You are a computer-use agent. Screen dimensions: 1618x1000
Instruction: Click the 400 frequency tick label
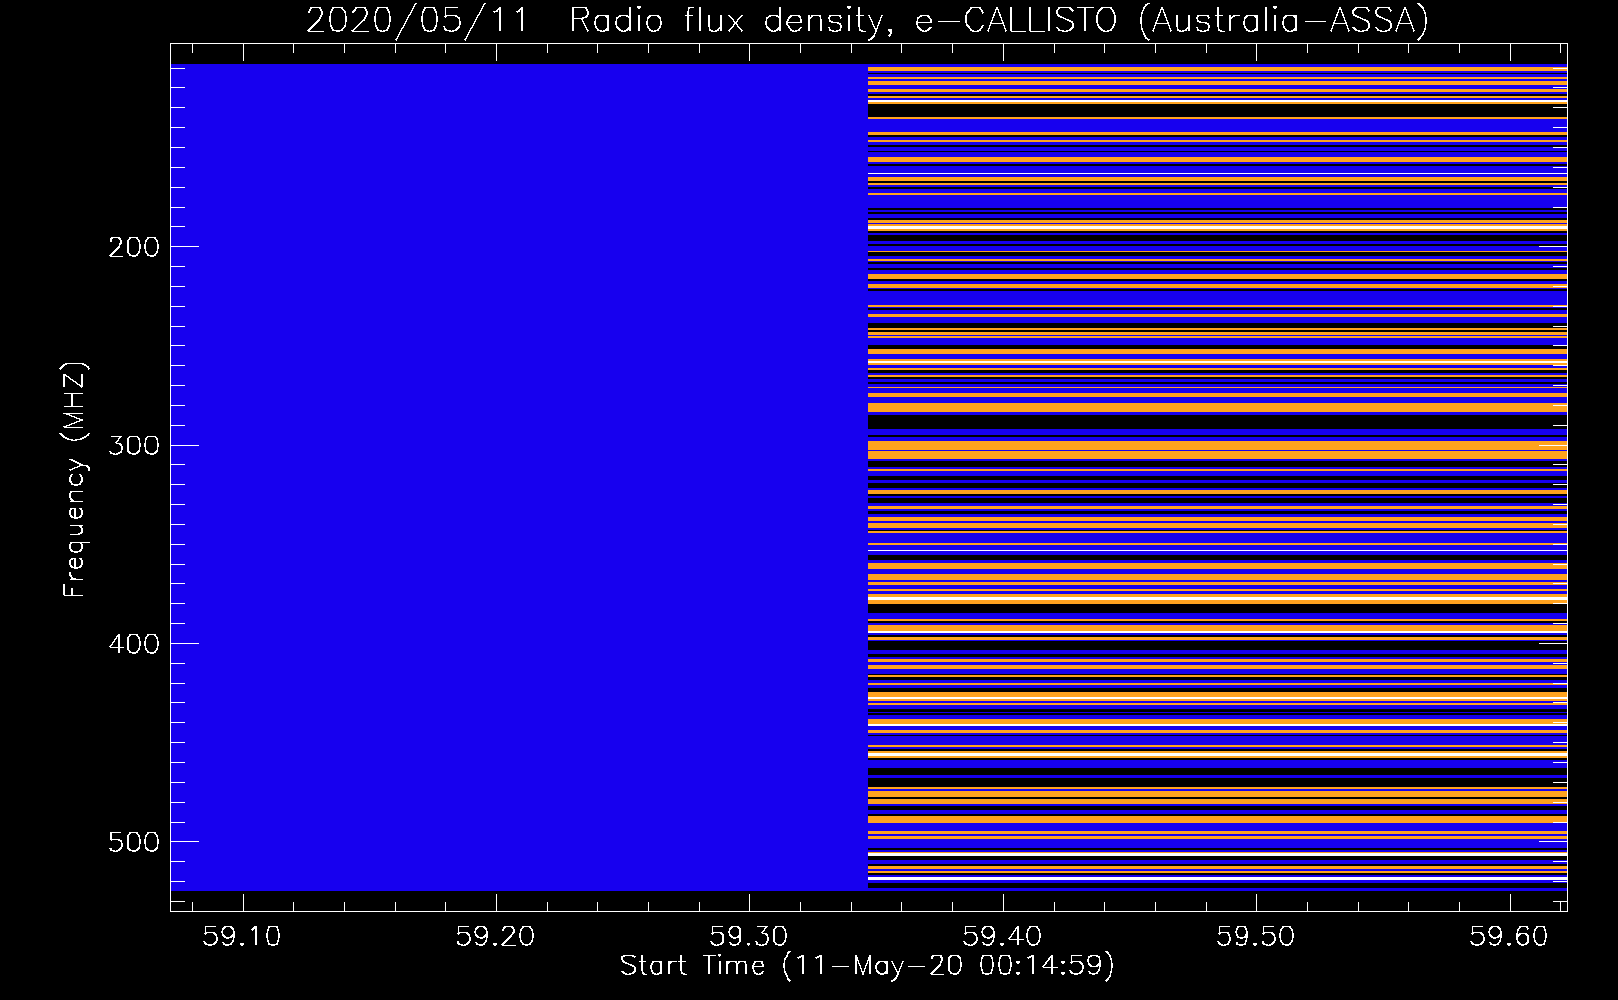coord(134,644)
